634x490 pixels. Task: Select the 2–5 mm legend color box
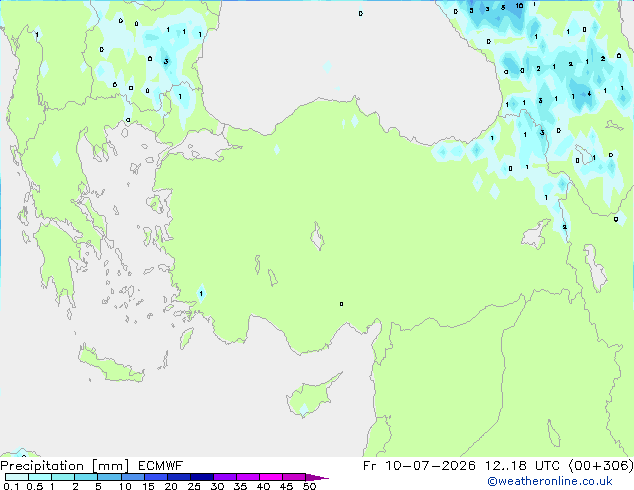pyautogui.click(x=86, y=477)
